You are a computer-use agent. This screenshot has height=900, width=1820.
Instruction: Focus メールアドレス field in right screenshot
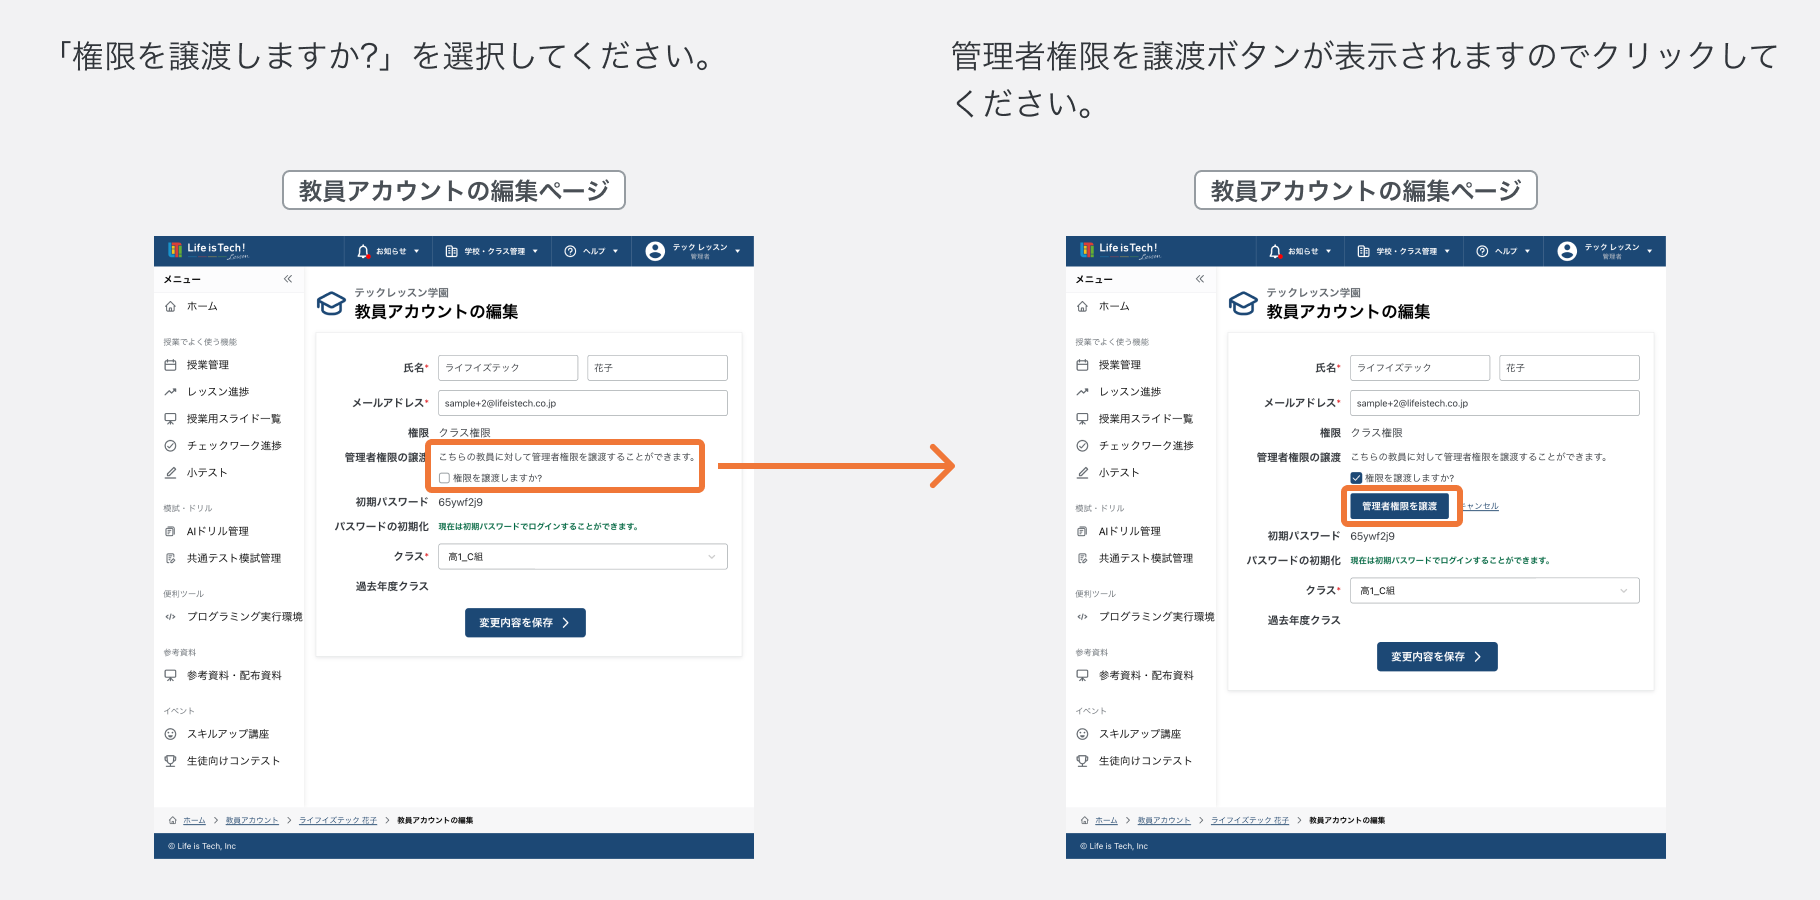click(x=1495, y=403)
